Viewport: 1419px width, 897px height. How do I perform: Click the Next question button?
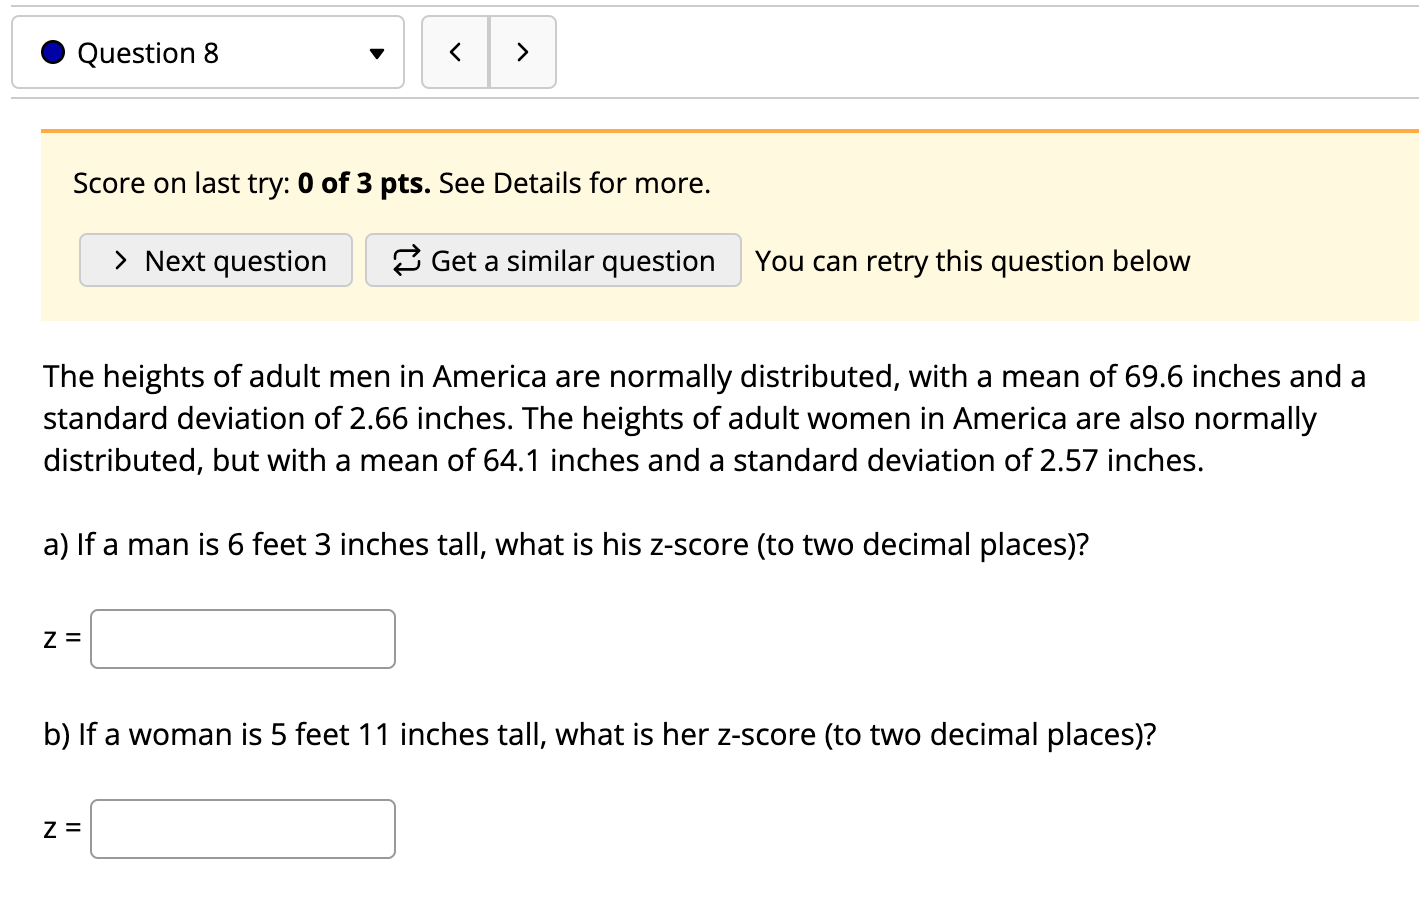(x=215, y=260)
